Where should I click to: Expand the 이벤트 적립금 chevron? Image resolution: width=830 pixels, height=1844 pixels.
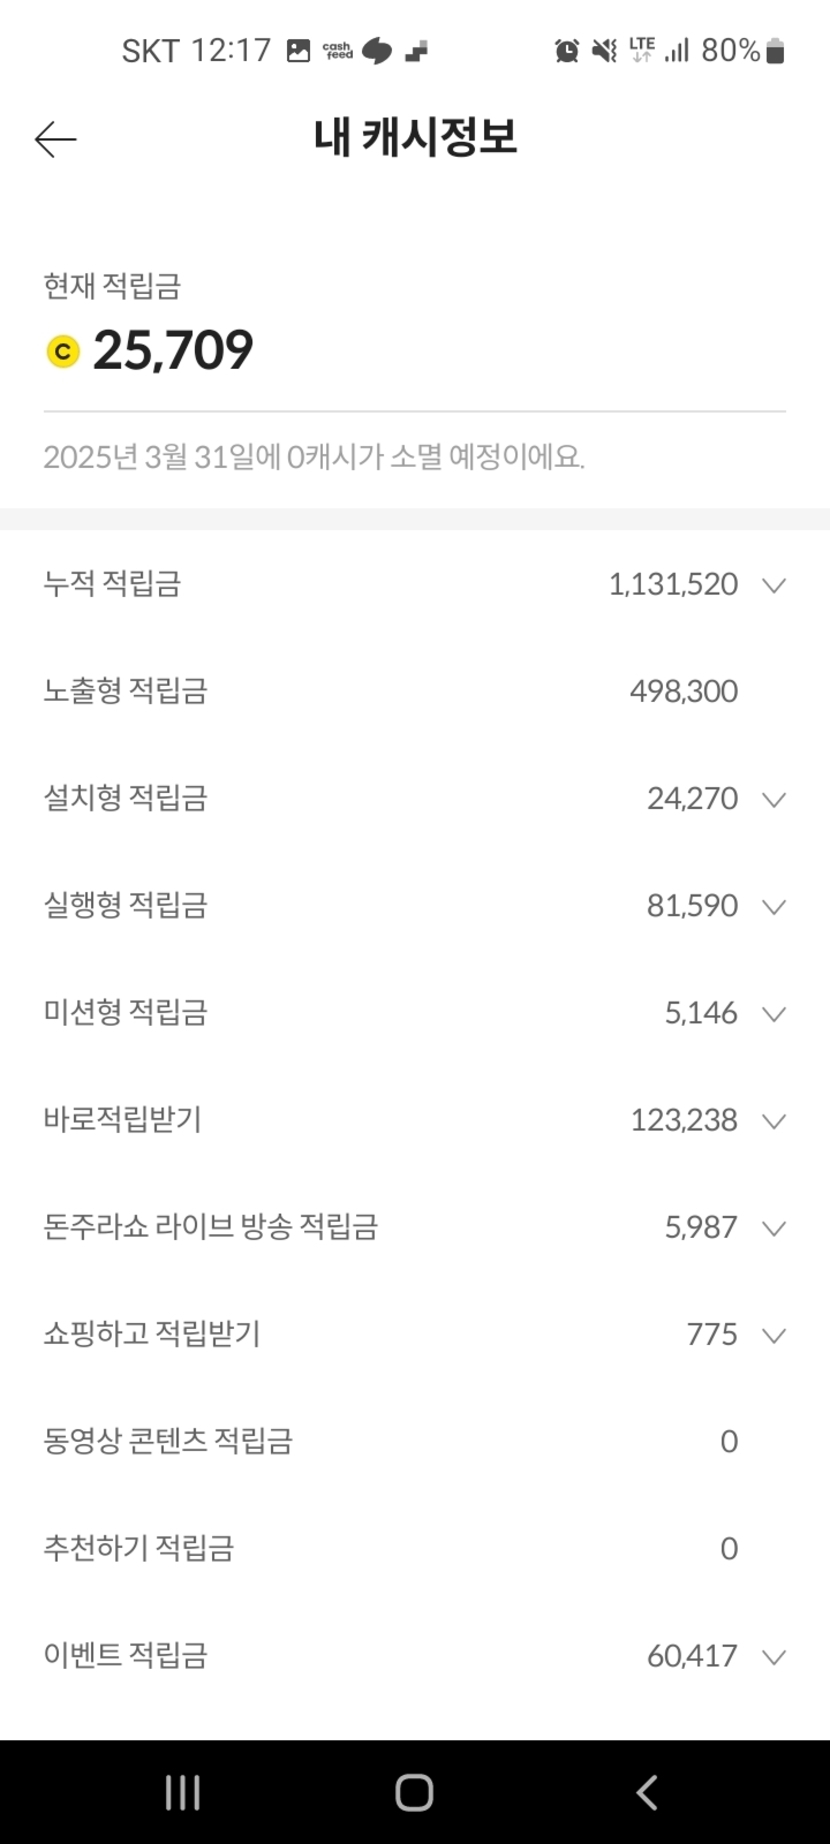773,1656
